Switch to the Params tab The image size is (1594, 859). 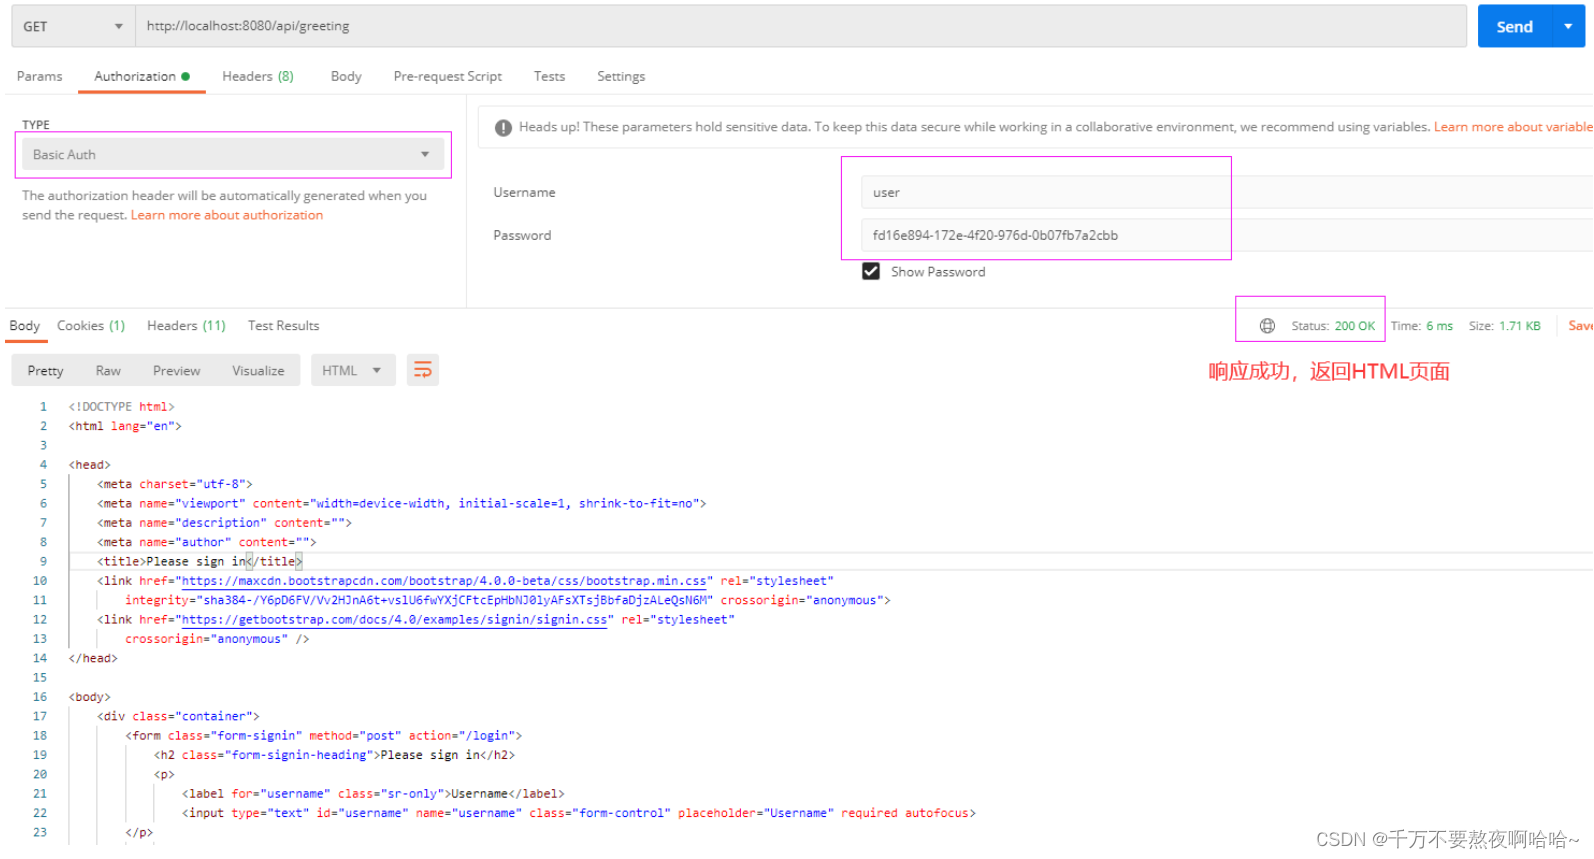(39, 76)
